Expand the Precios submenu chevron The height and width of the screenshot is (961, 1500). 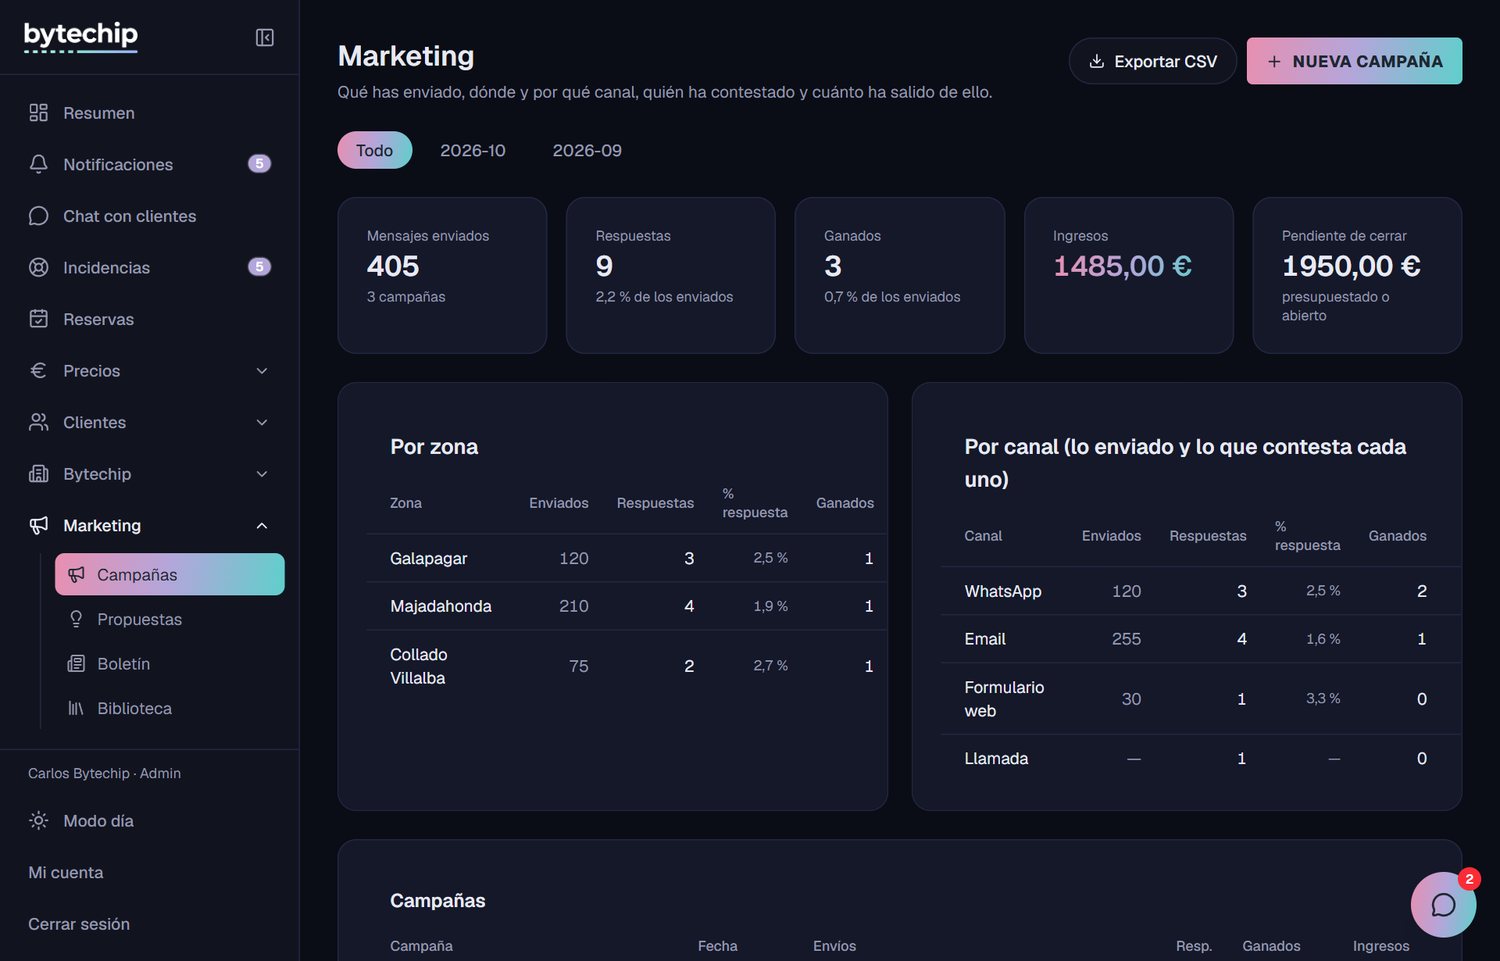(x=262, y=371)
